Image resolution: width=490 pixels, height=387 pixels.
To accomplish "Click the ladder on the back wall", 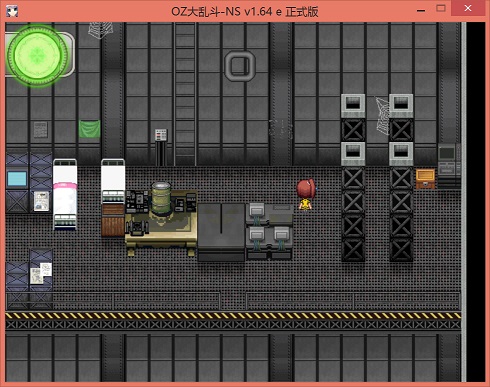I will click(185, 94).
